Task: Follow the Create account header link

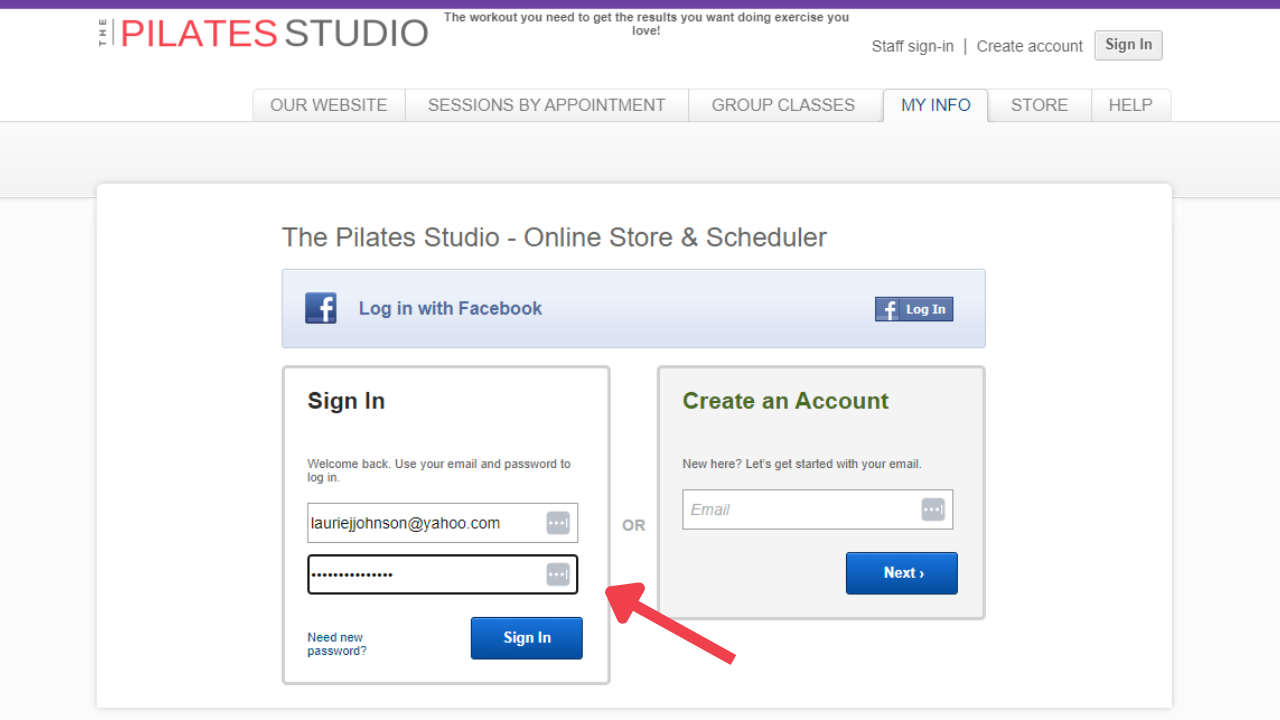Action: pos(1029,46)
